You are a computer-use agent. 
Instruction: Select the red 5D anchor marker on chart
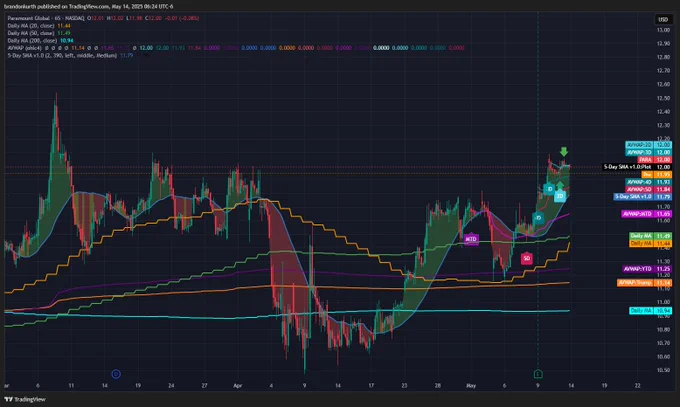(x=526, y=259)
